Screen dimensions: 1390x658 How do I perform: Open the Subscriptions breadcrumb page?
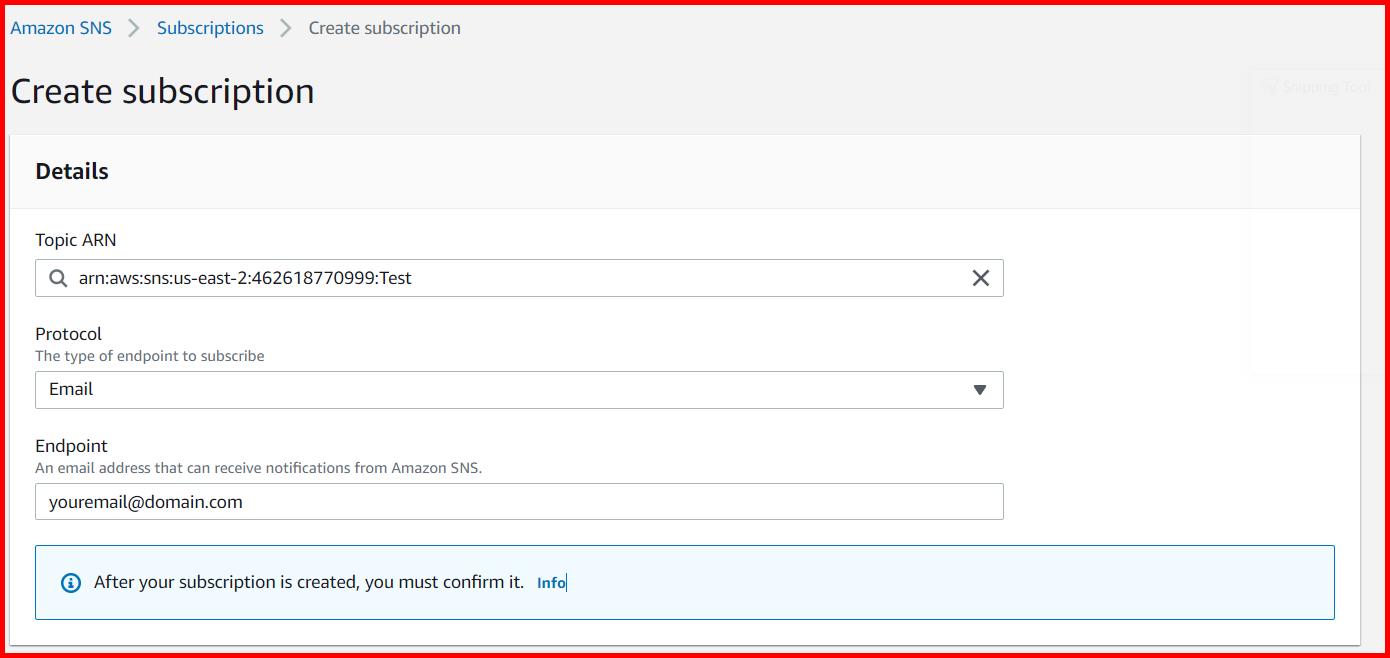[x=210, y=28]
